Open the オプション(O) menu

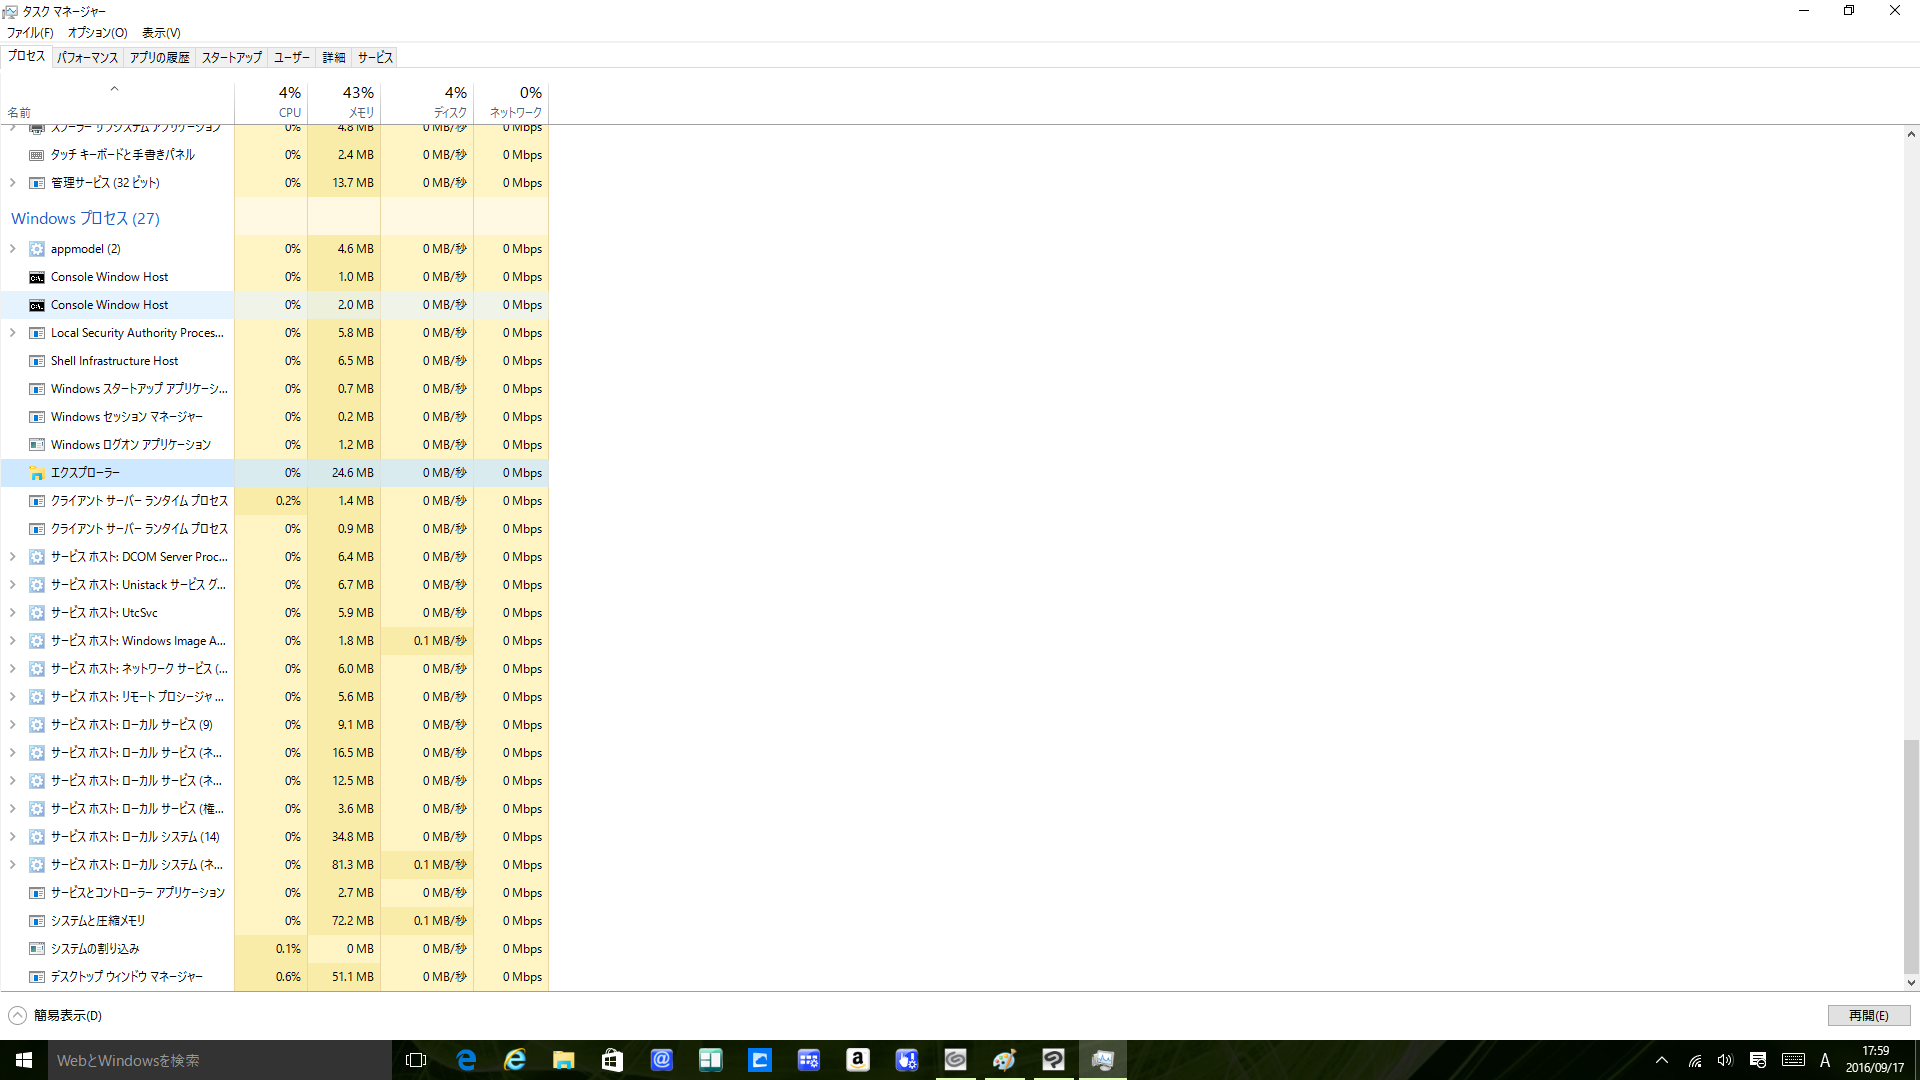(x=97, y=33)
